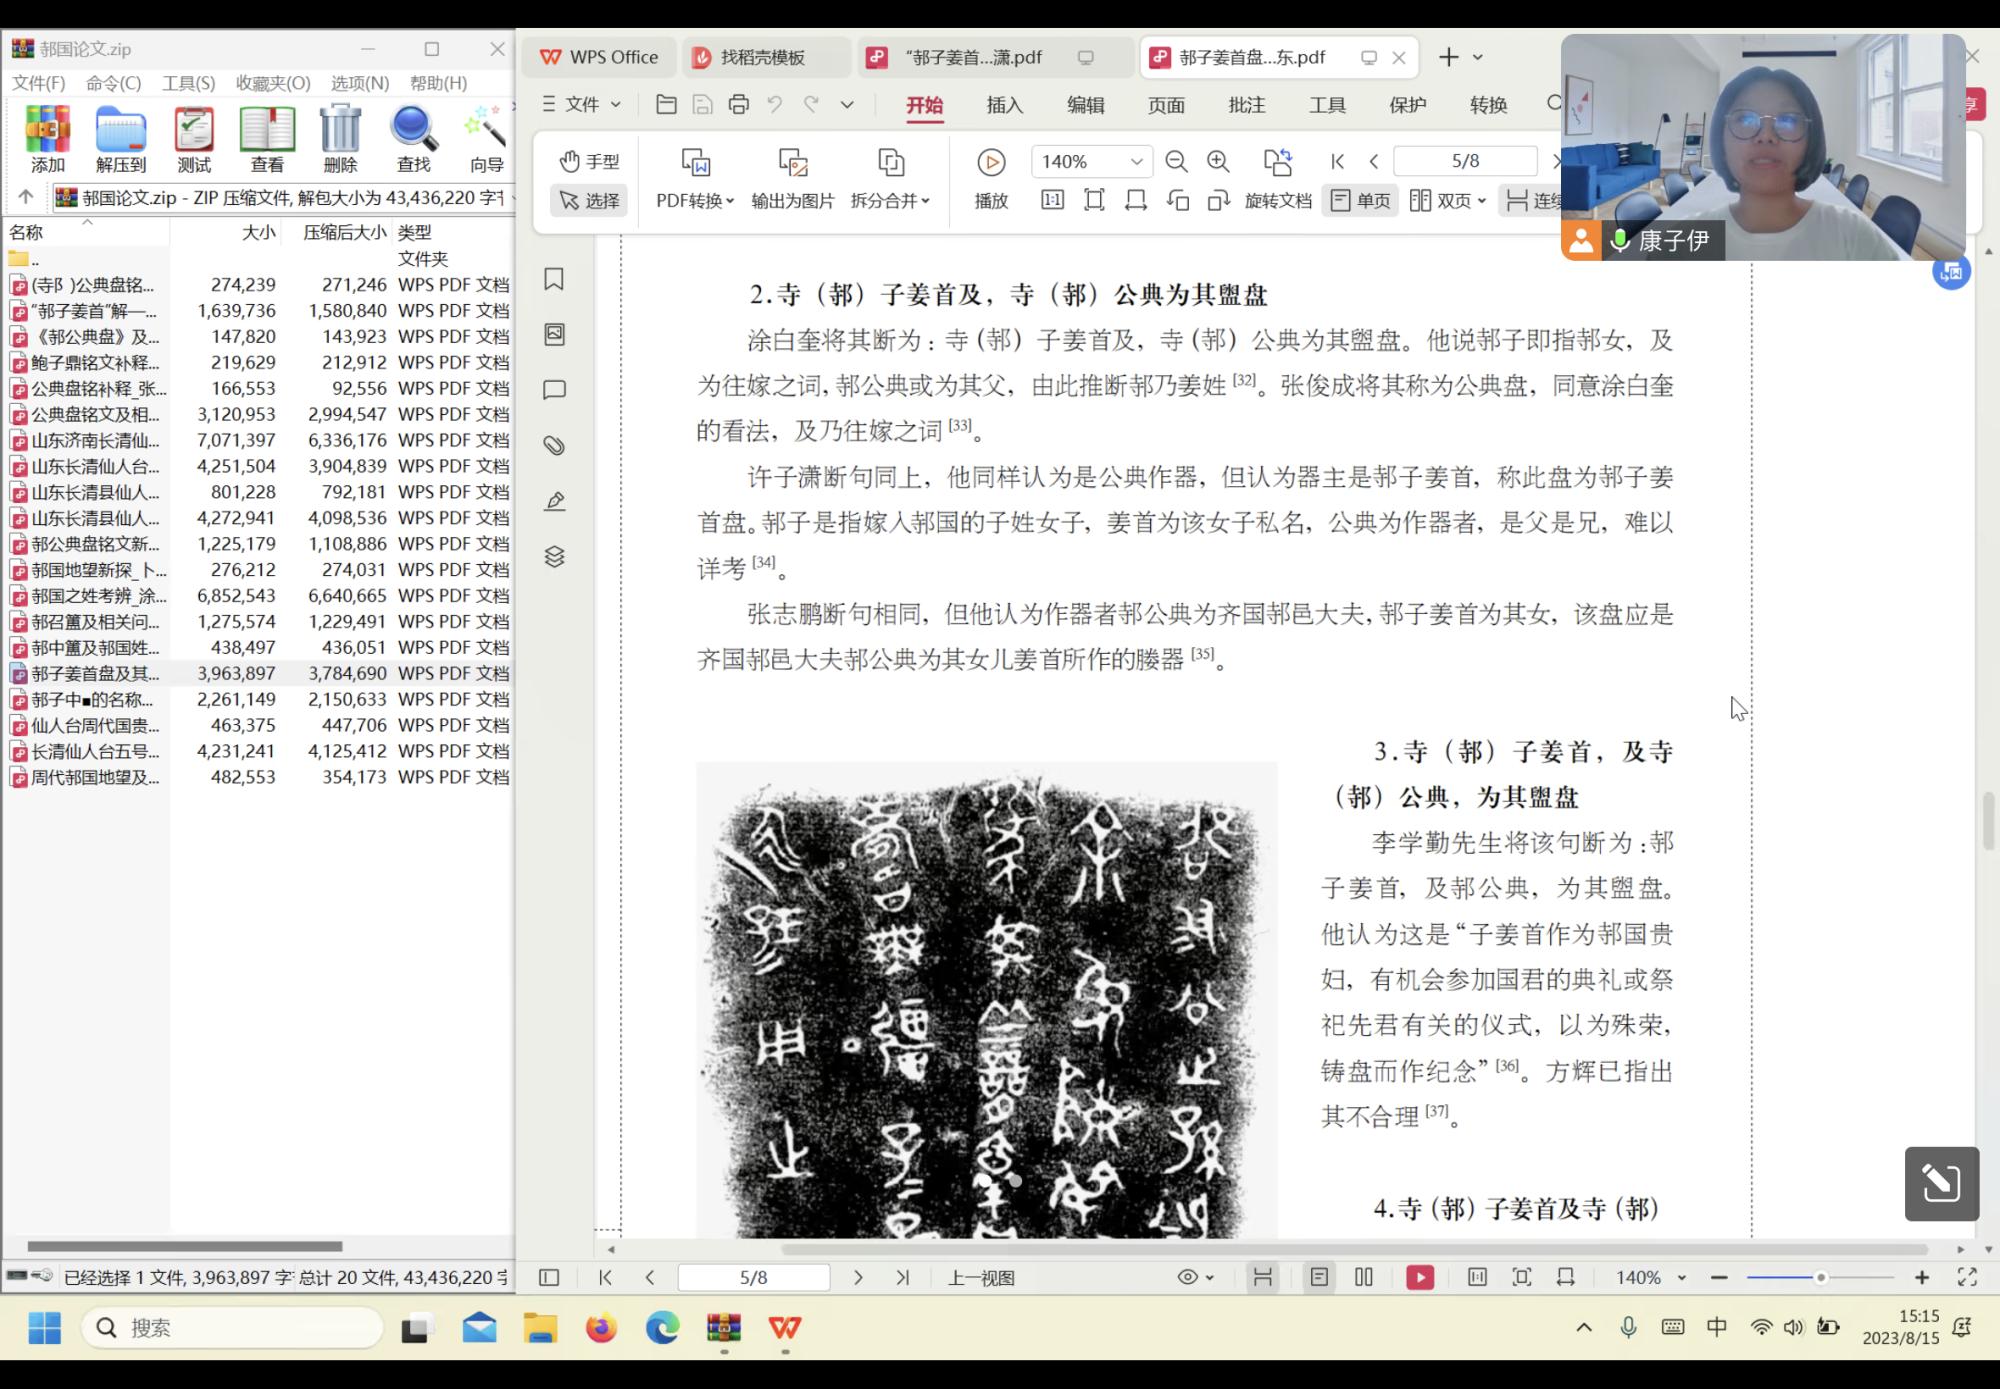Click the Play (播放) slideshow icon

990,162
